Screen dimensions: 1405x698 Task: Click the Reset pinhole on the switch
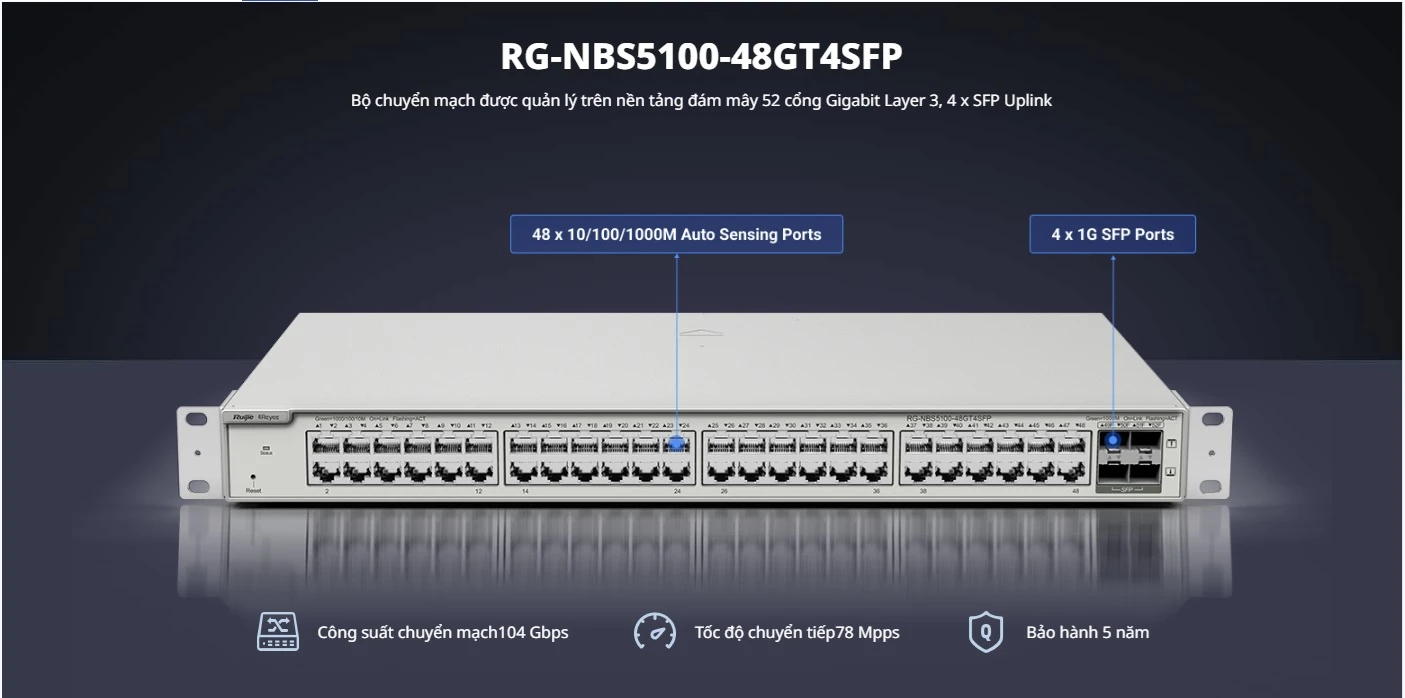[253, 478]
